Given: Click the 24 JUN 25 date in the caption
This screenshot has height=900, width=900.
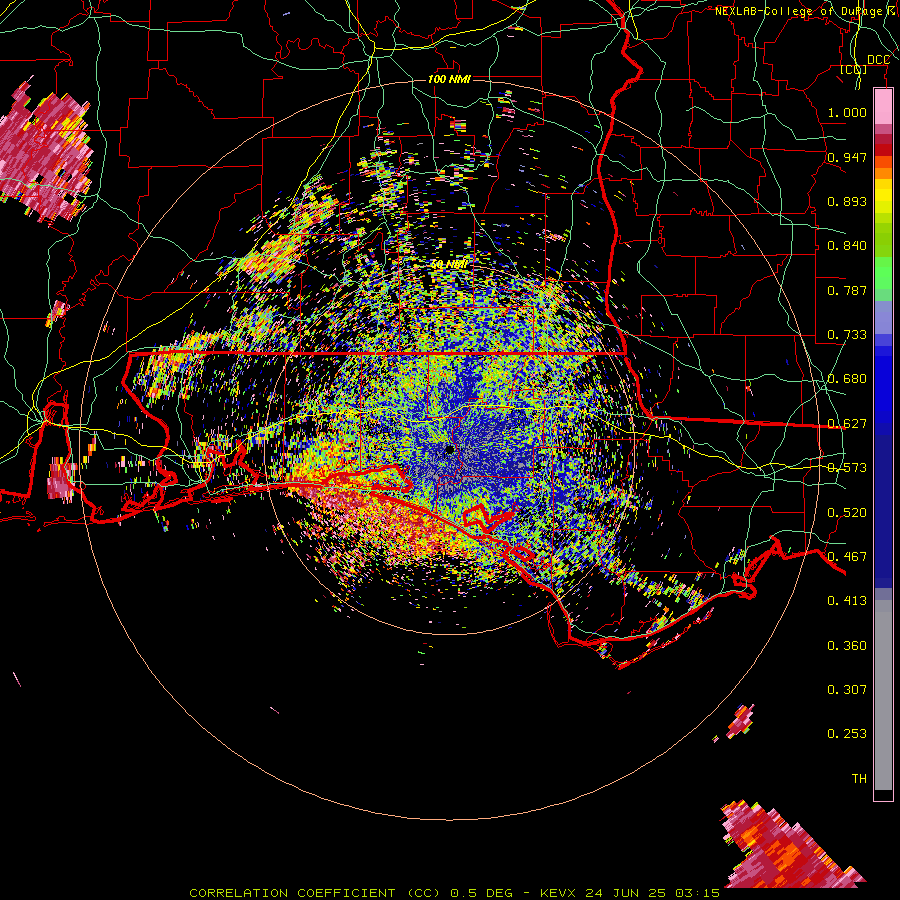Looking at the screenshot, I should pos(625,893).
